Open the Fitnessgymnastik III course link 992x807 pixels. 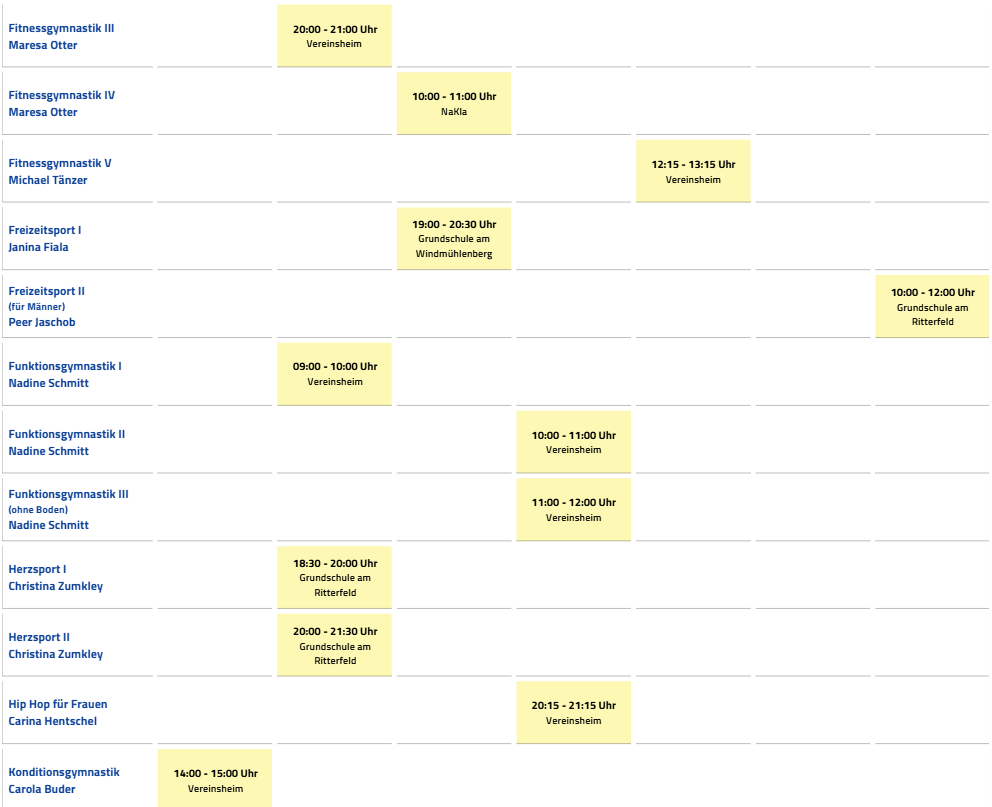coord(61,28)
